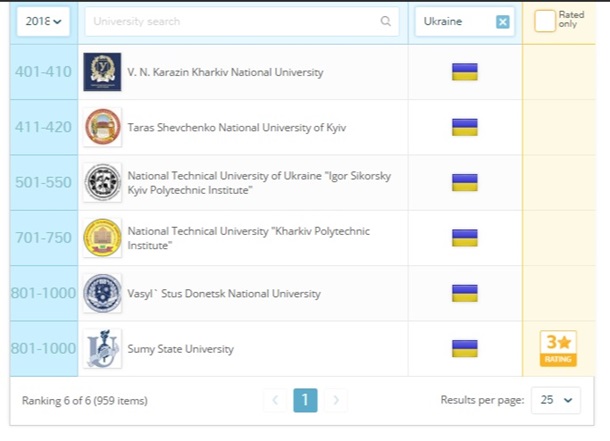Click the Vasyl' Stus Donetsk University logo
610x441 pixels.
pos(102,293)
